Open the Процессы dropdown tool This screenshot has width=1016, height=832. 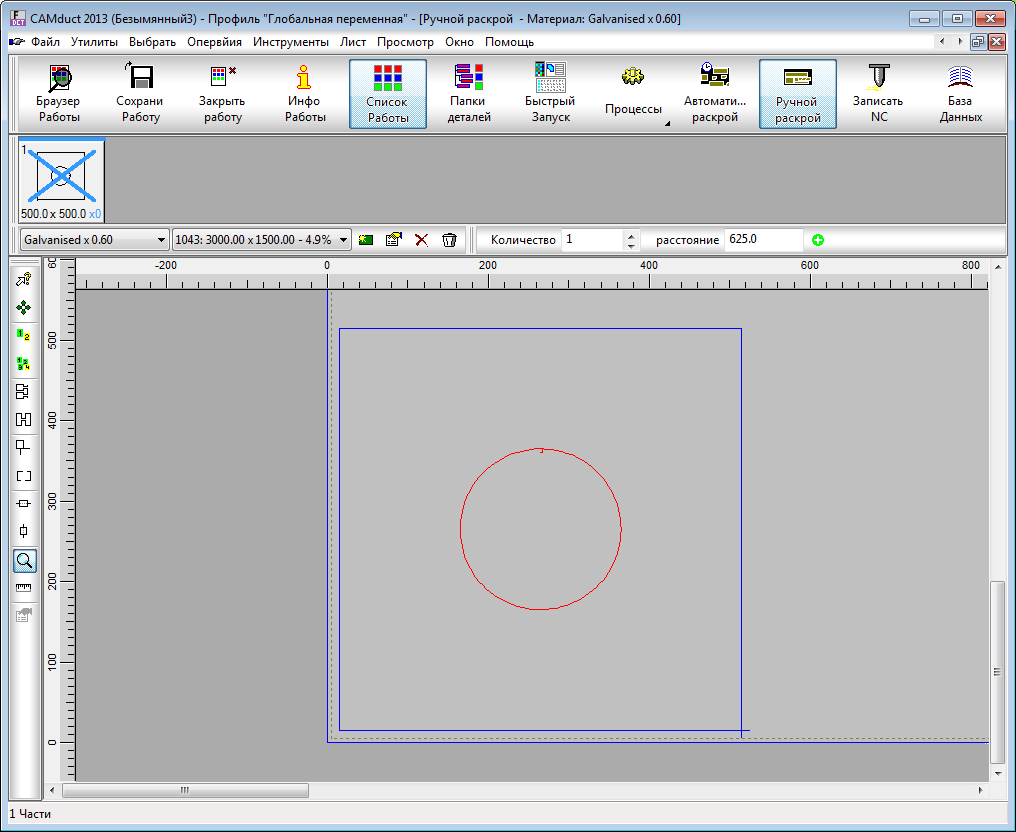pos(633,94)
